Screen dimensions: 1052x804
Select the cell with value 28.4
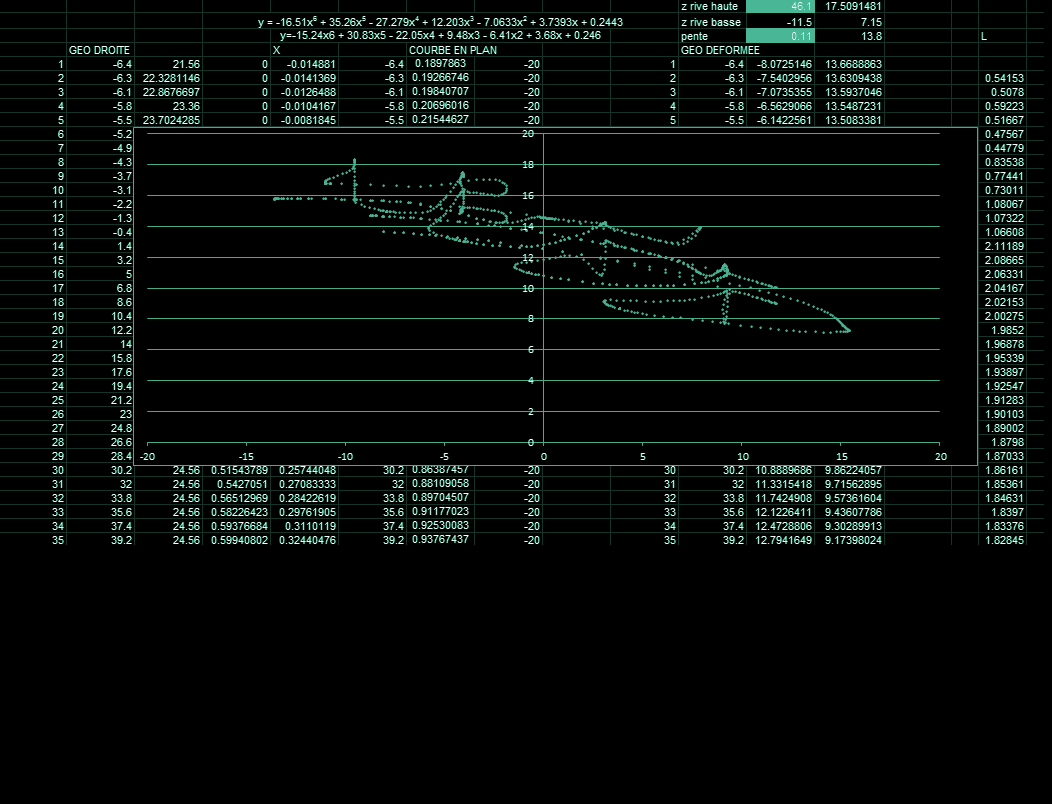pyautogui.click(x=100, y=456)
